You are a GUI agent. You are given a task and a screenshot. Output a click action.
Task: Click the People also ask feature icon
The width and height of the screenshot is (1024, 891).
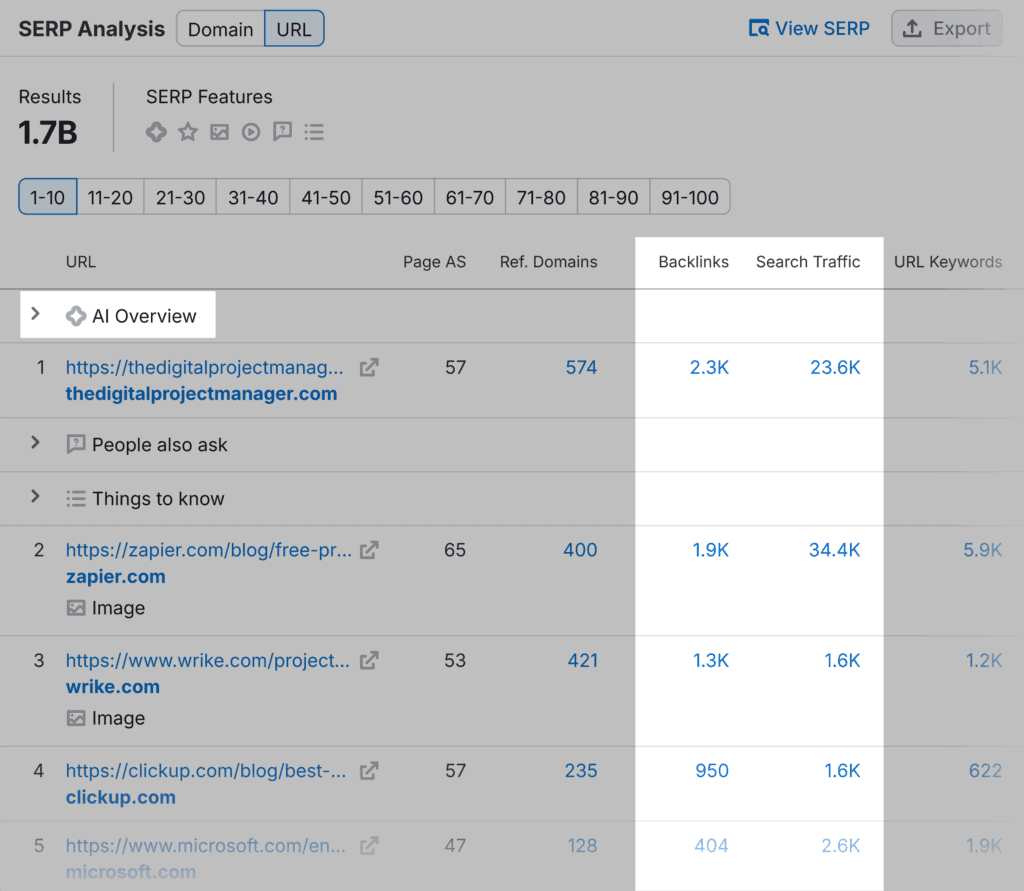click(x=283, y=132)
